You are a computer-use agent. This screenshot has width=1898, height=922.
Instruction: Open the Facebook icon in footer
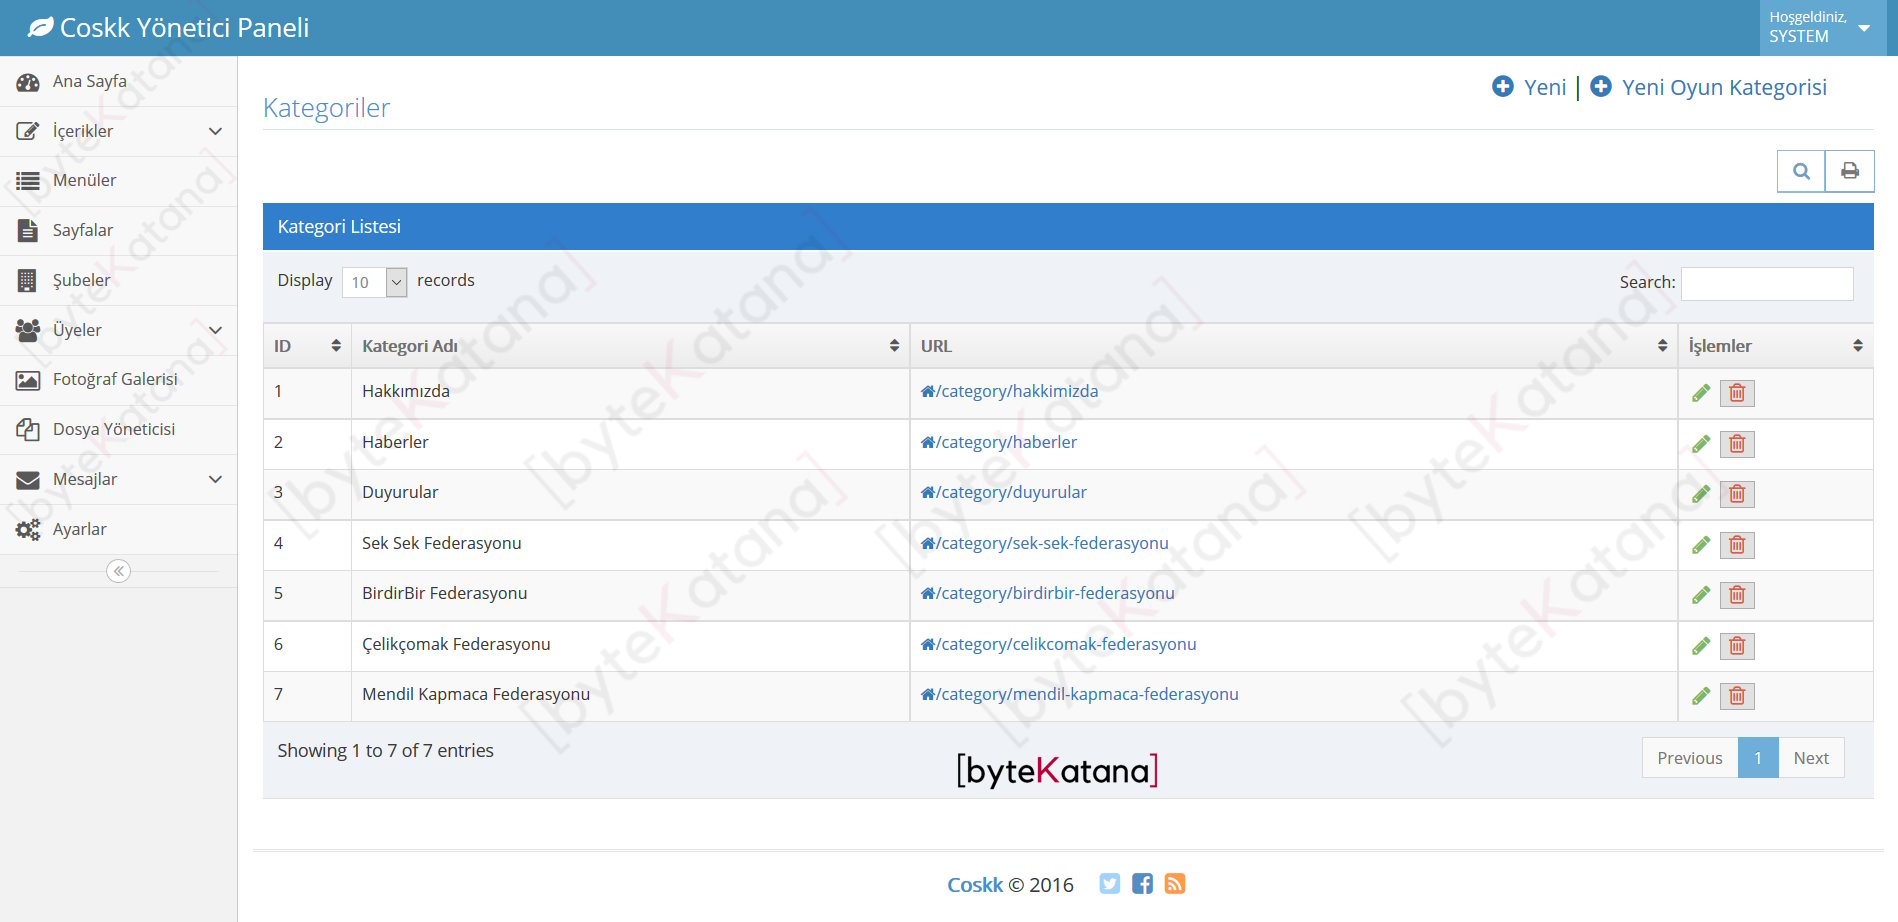pos(1142,884)
